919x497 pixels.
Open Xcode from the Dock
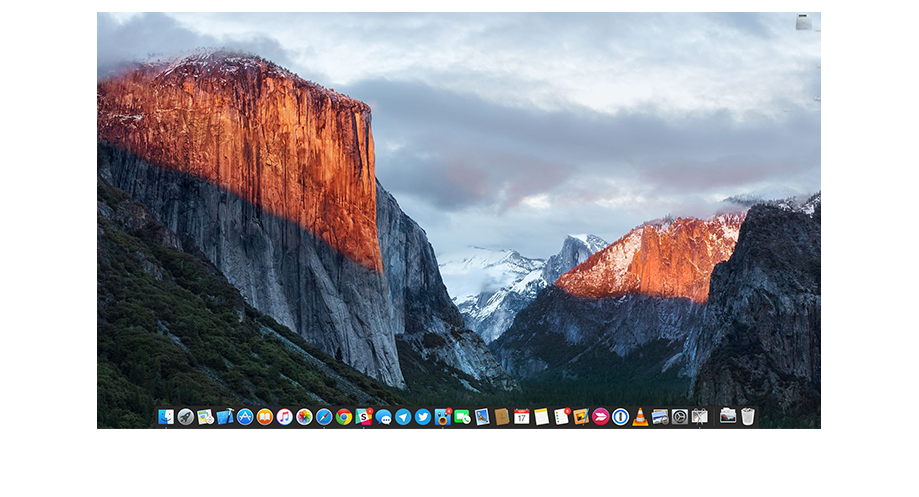(x=225, y=417)
